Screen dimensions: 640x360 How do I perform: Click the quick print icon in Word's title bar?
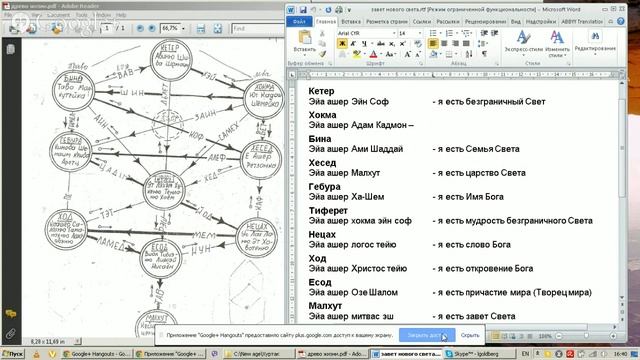coord(339,9)
